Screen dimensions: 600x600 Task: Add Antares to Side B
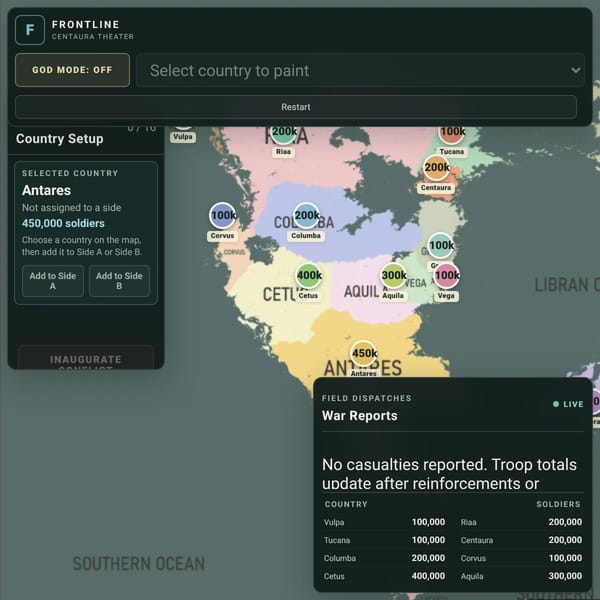coord(119,281)
